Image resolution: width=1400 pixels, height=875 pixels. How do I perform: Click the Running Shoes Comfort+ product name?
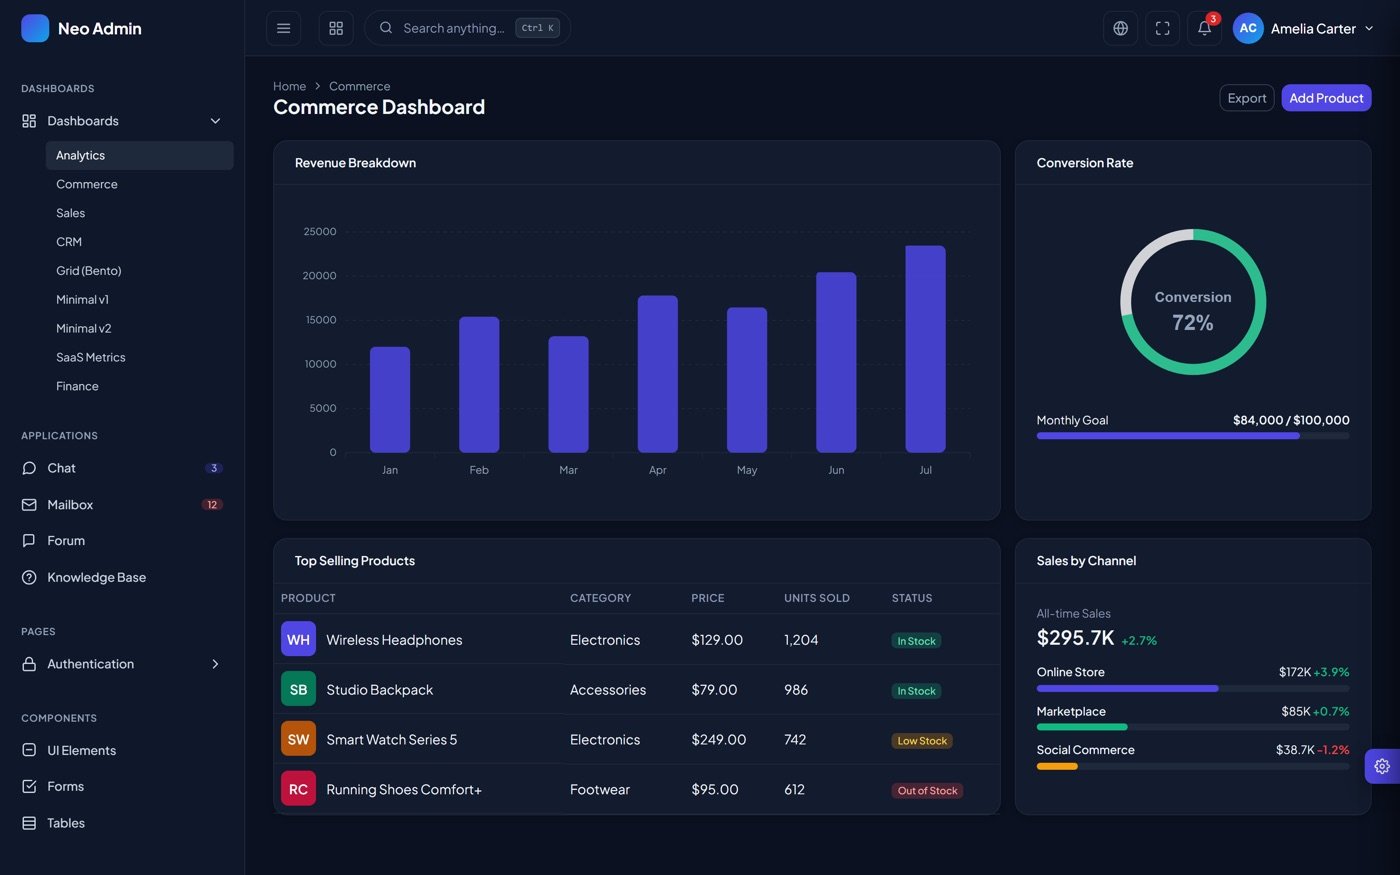(x=404, y=790)
